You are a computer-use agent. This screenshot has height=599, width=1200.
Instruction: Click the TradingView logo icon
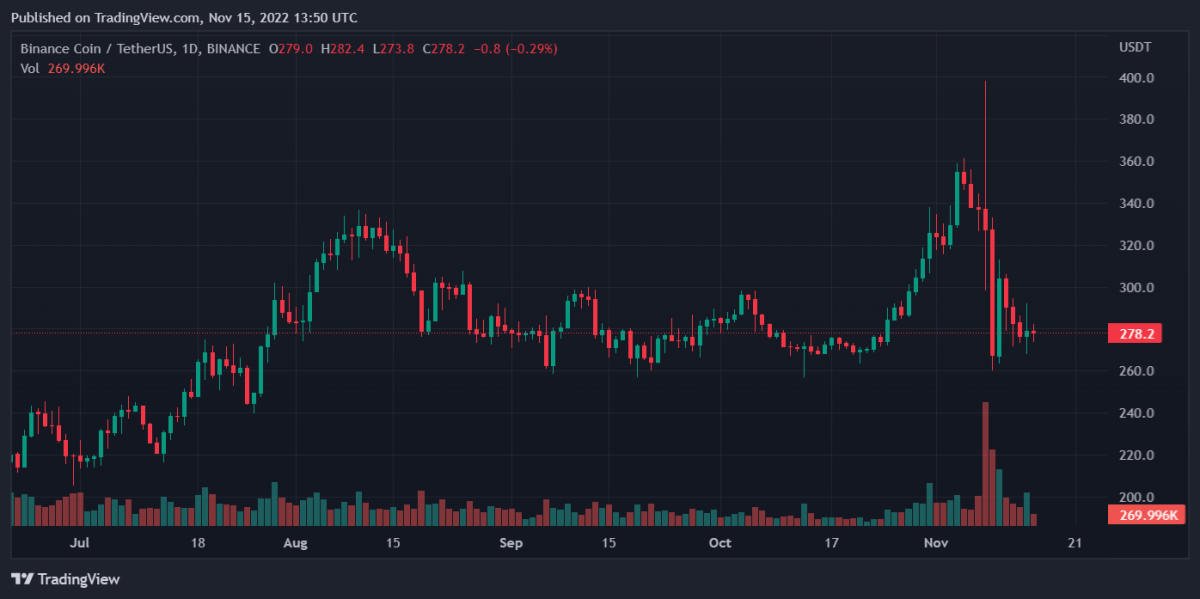[x=22, y=579]
